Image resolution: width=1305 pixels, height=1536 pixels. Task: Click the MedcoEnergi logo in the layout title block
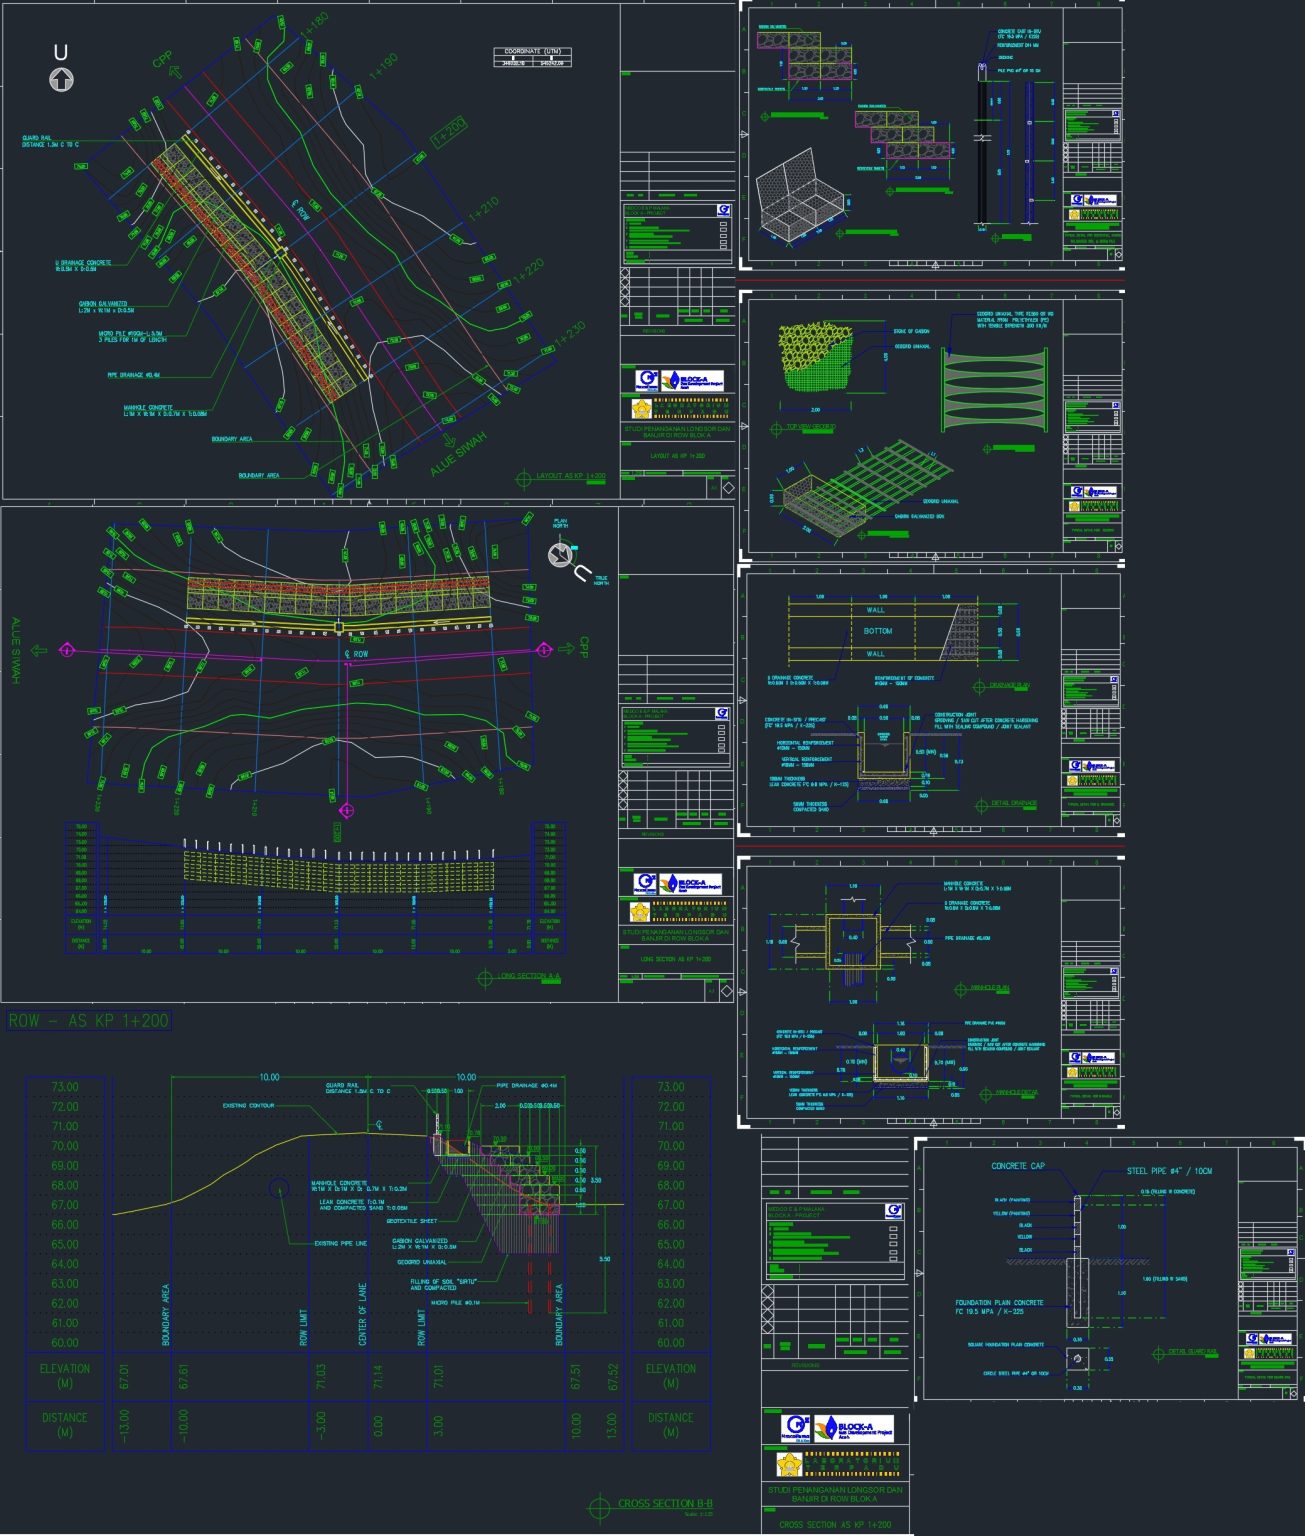[x=648, y=380]
